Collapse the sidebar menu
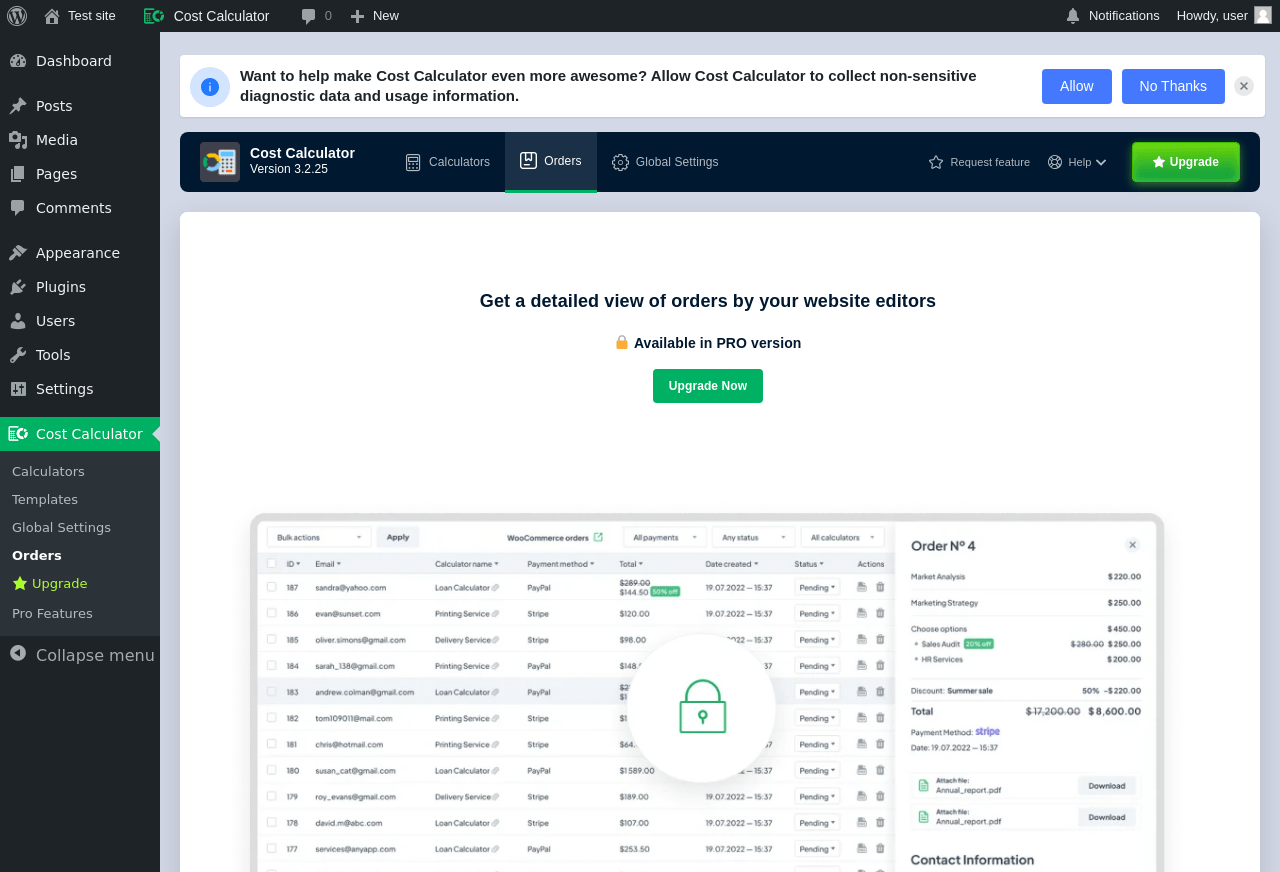1280x872 pixels. 80,655
